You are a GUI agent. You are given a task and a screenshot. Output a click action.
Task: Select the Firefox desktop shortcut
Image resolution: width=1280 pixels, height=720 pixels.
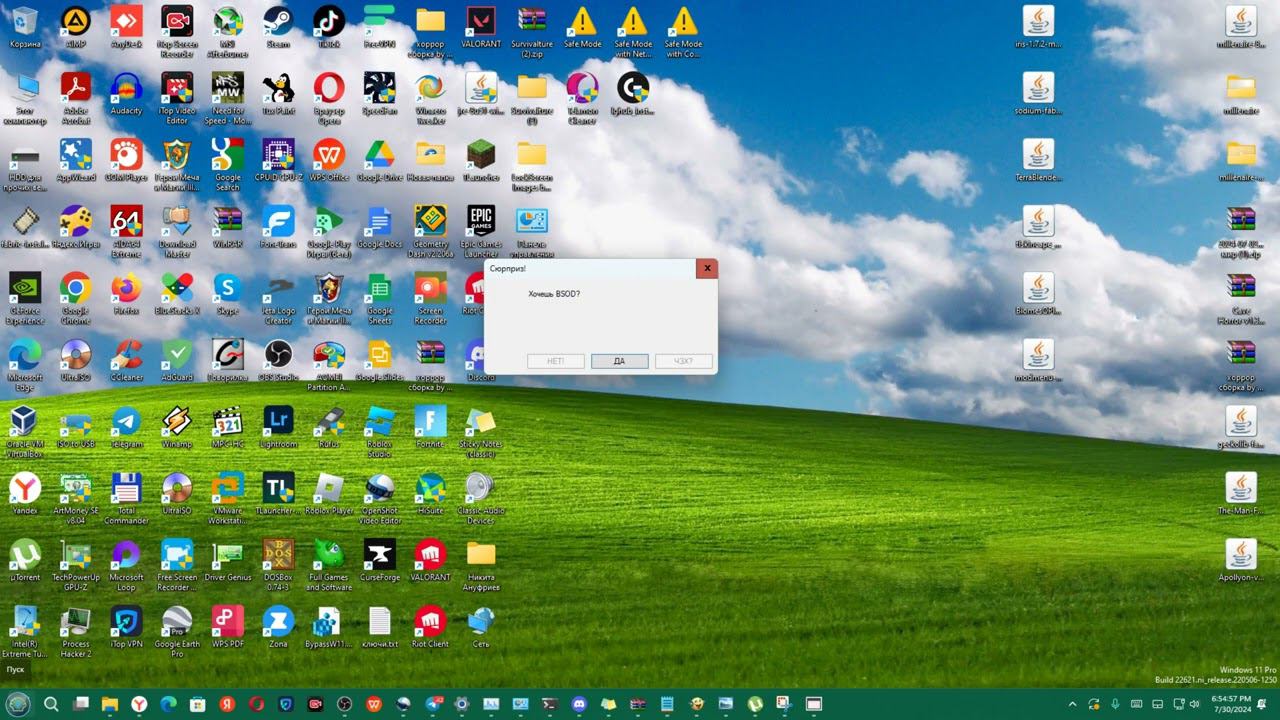pyautogui.click(x=126, y=294)
